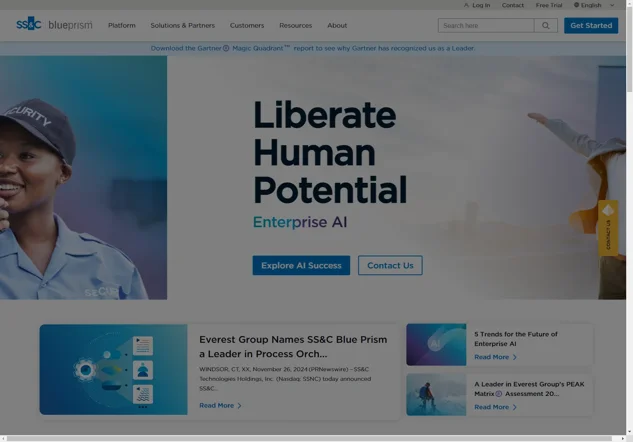The height and width of the screenshot is (442, 633).
Task: Open the About menu
Action: click(337, 25)
